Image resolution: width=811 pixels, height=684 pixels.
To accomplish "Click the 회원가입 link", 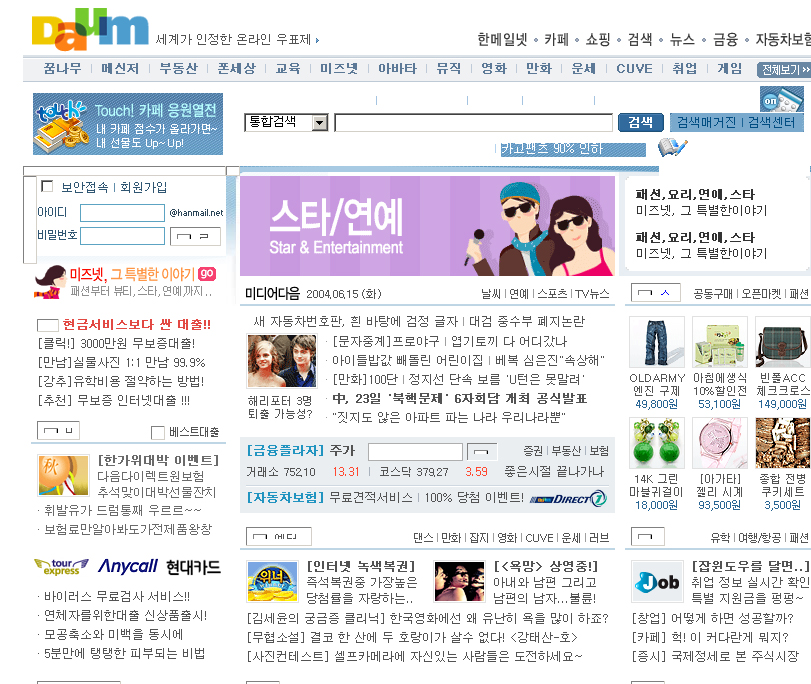I will point(144,187).
